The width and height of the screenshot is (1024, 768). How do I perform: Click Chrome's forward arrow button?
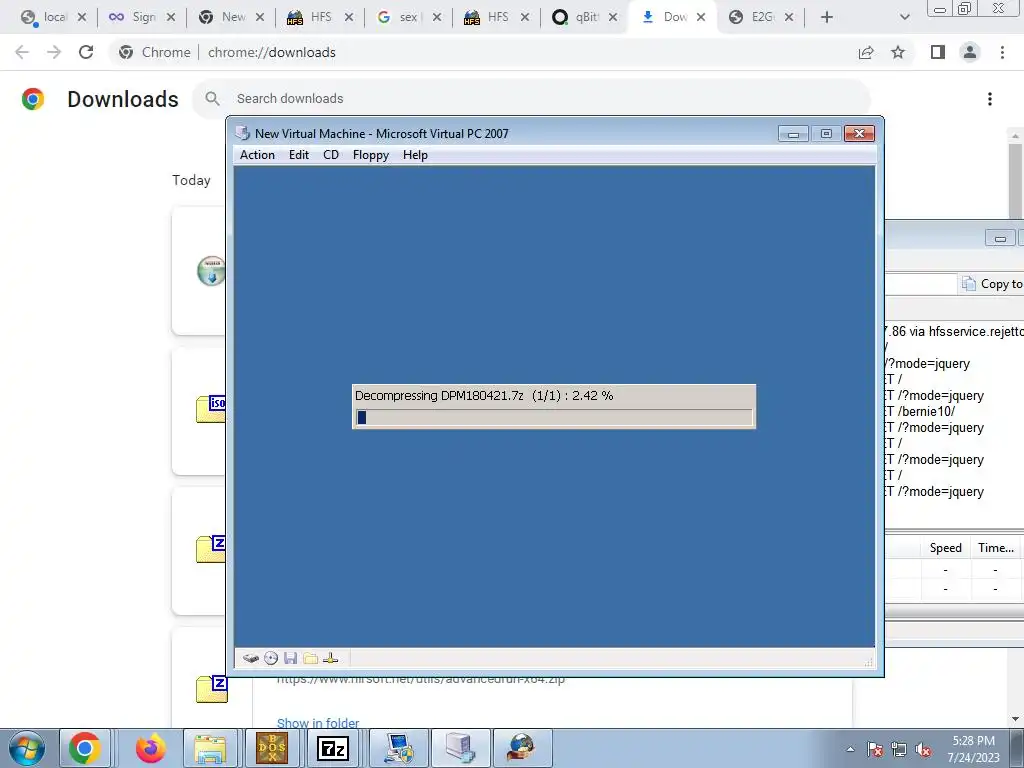pyautogui.click(x=54, y=52)
